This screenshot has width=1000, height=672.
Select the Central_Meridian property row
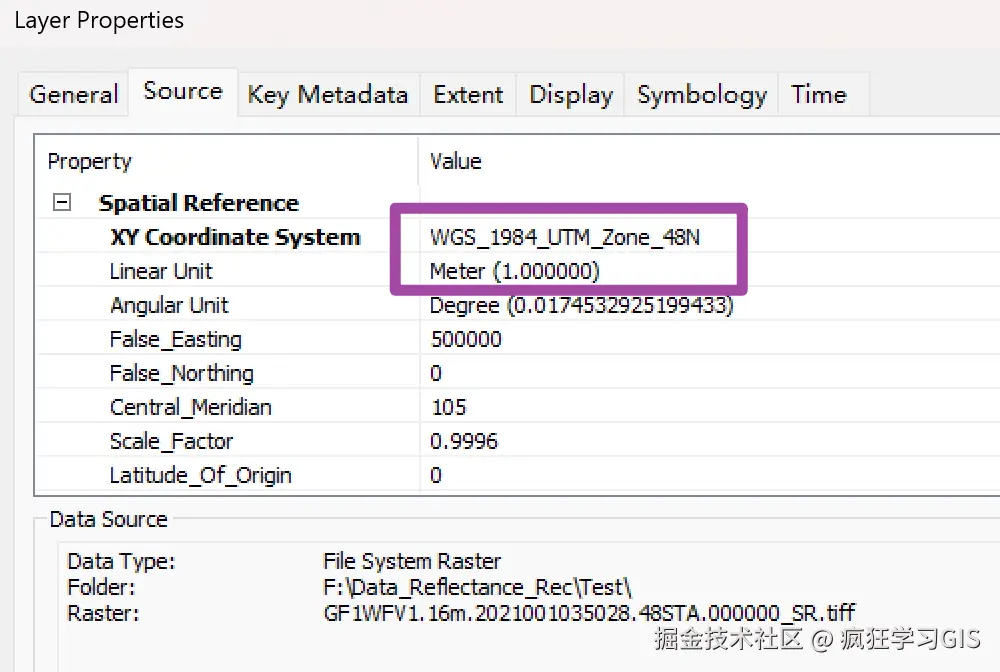191,408
